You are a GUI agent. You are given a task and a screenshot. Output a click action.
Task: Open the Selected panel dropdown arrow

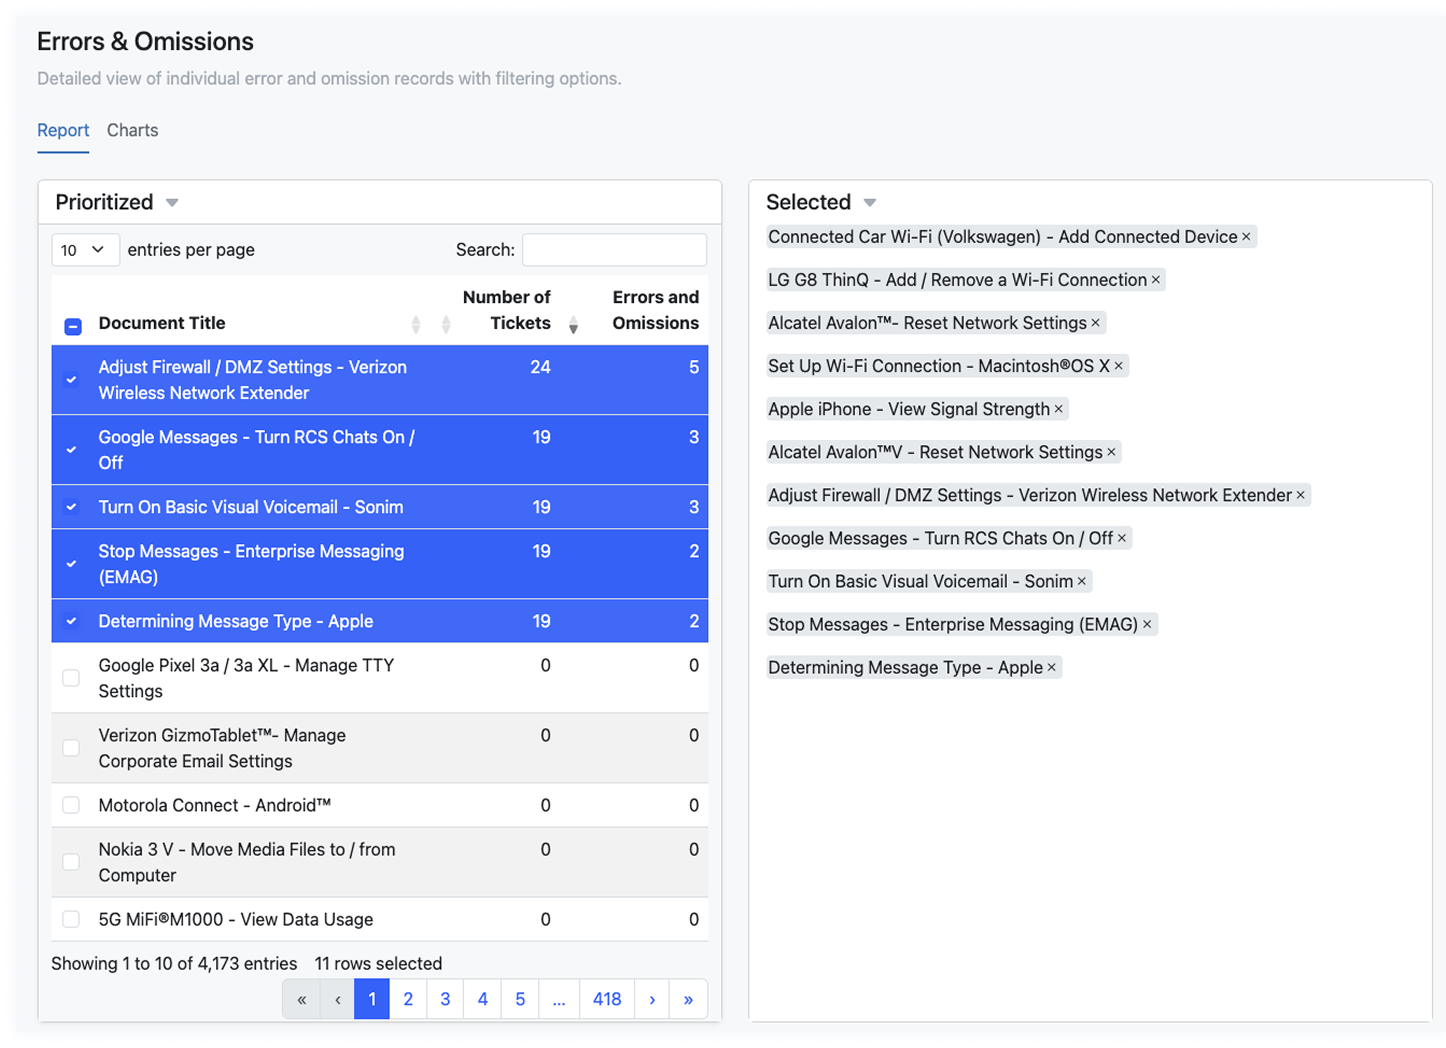(x=870, y=203)
